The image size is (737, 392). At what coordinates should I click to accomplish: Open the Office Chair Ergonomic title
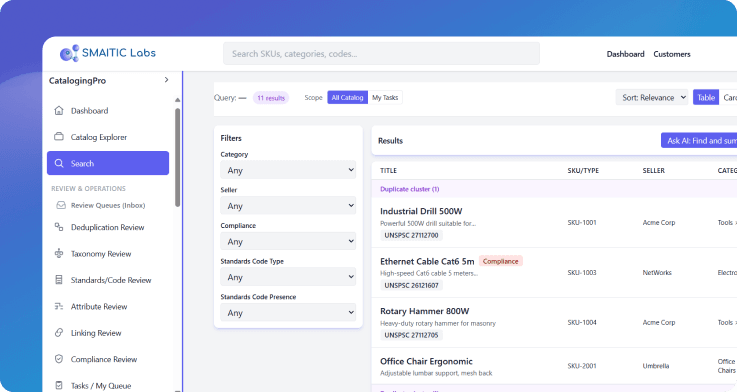426,361
